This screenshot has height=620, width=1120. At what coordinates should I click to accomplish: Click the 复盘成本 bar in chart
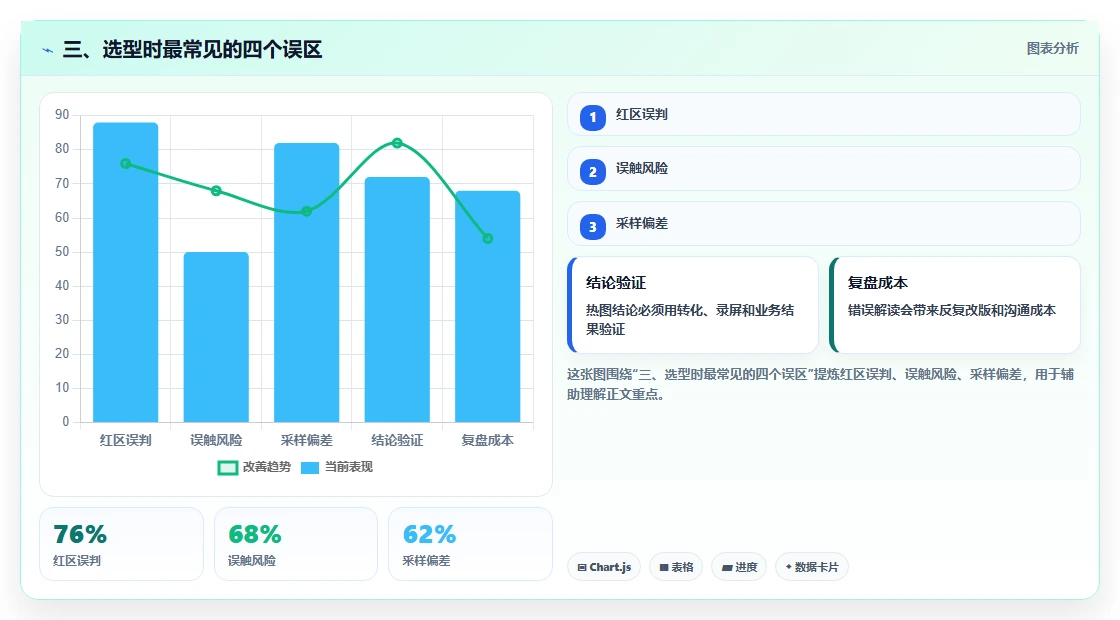(x=488, y=306)
